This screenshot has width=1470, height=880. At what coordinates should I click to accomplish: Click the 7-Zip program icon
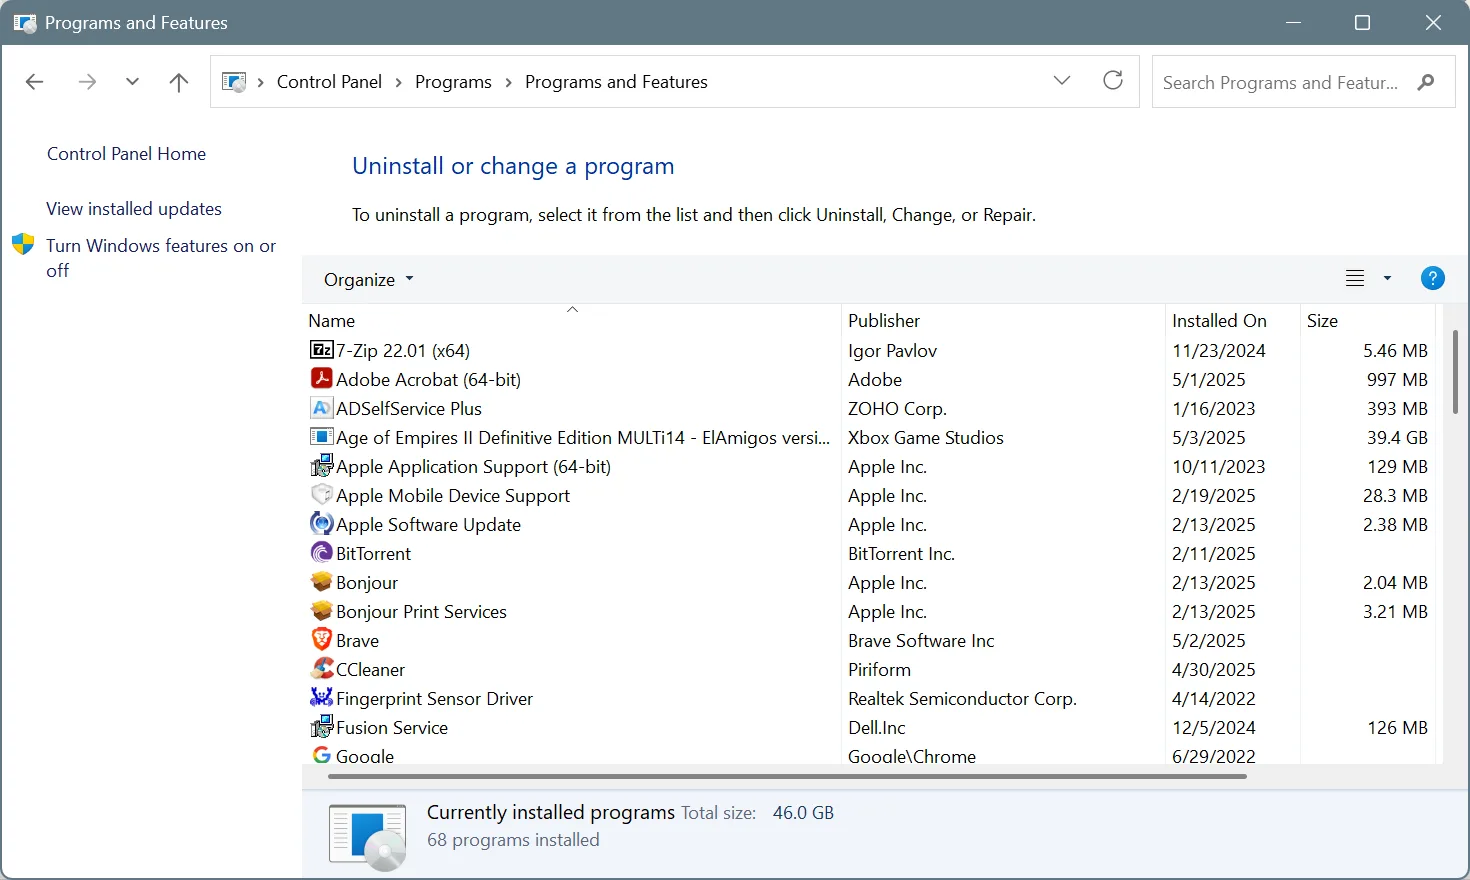tap(321, 350)
